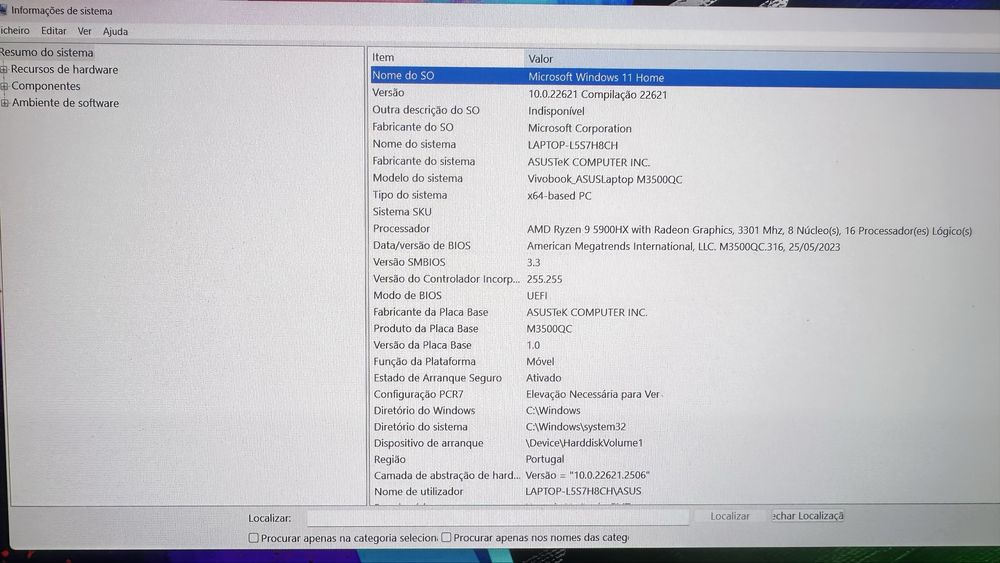Select Versão SMBIOS row
Screen dimensions: 1000x563
tap(685, 262)
